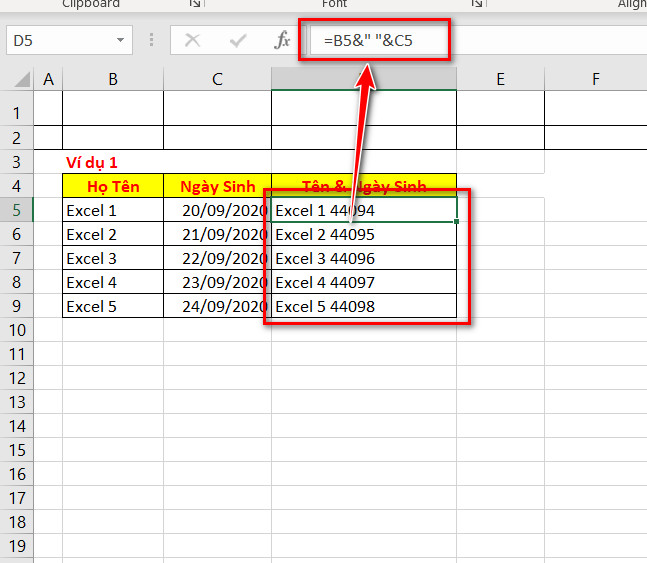647x563 pixels.
Task: Click the Enter checkmark formula bar icon
Action: tap(238, 40)
